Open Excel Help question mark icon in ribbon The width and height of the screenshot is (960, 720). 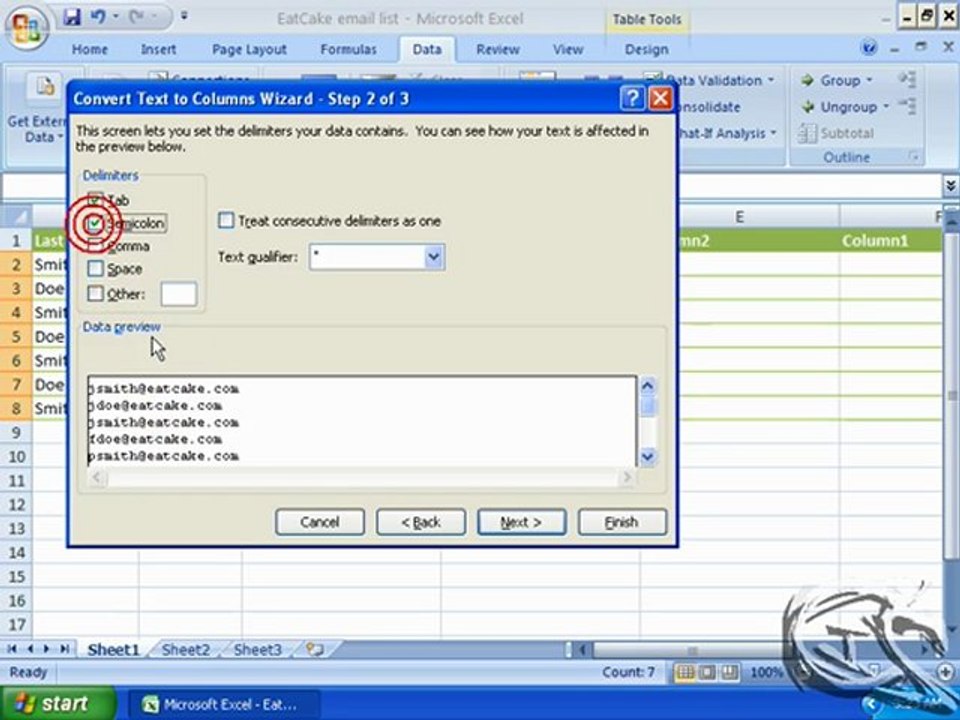(868, 47)
